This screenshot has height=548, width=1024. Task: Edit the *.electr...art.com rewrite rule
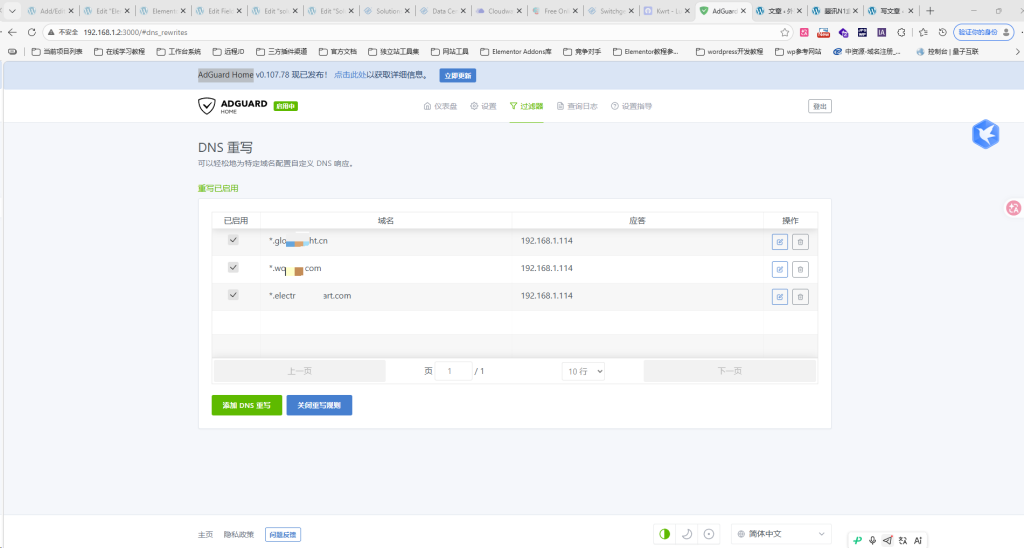click(x=780, y=297)
